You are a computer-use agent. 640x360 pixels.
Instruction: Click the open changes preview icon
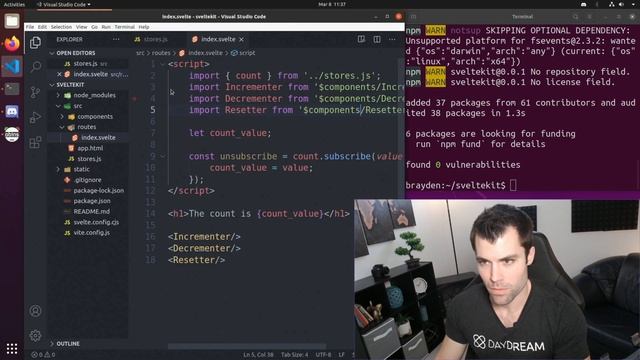click(361, 39)
